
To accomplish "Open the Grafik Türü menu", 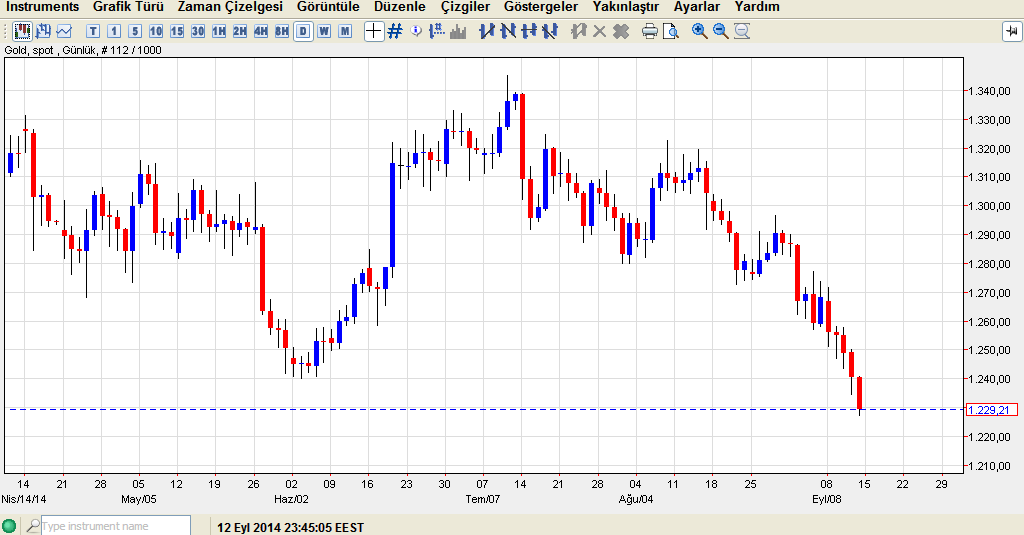I will click(x=128, y=7).
